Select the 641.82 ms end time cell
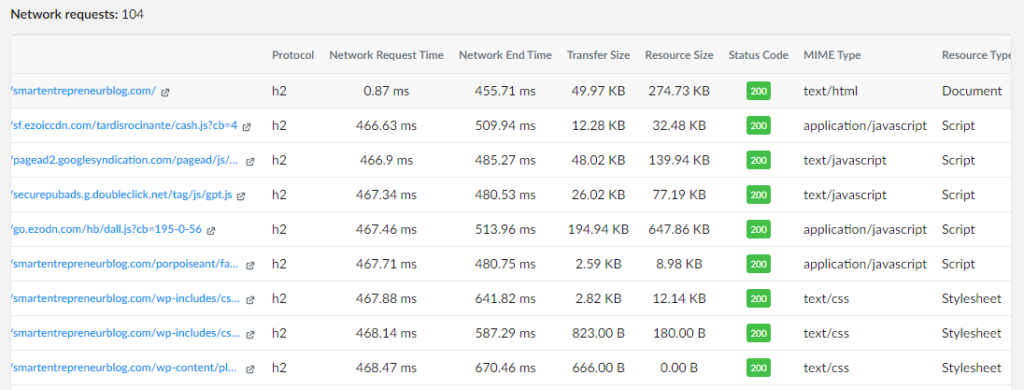This screenshot has height=390, width=1024. (505, 299)
